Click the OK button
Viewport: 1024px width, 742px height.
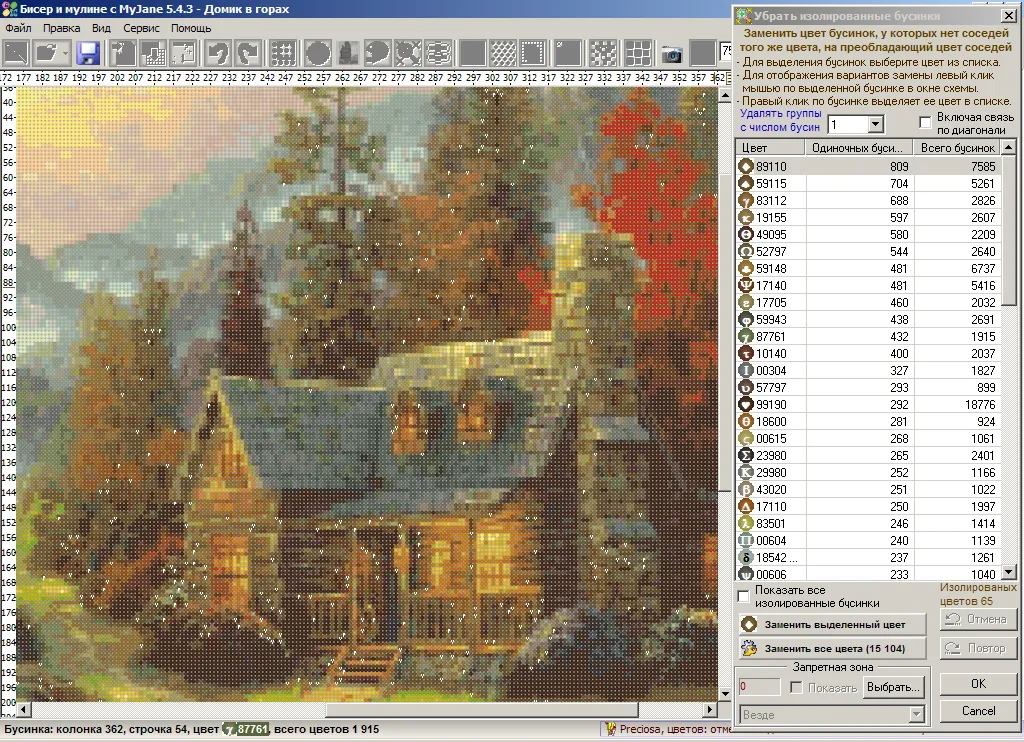click(978, 684)
